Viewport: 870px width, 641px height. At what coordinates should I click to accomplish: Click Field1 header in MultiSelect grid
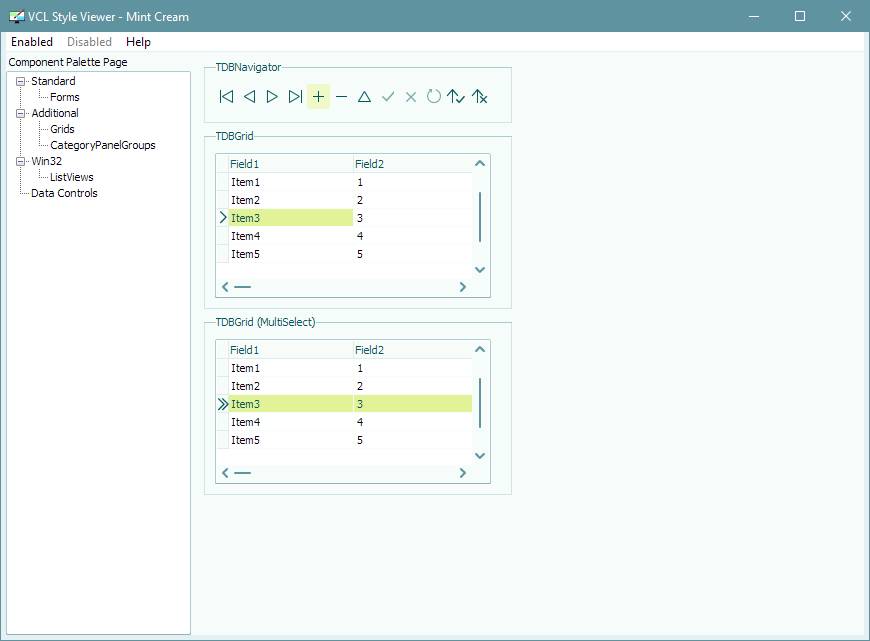[291, 350]
